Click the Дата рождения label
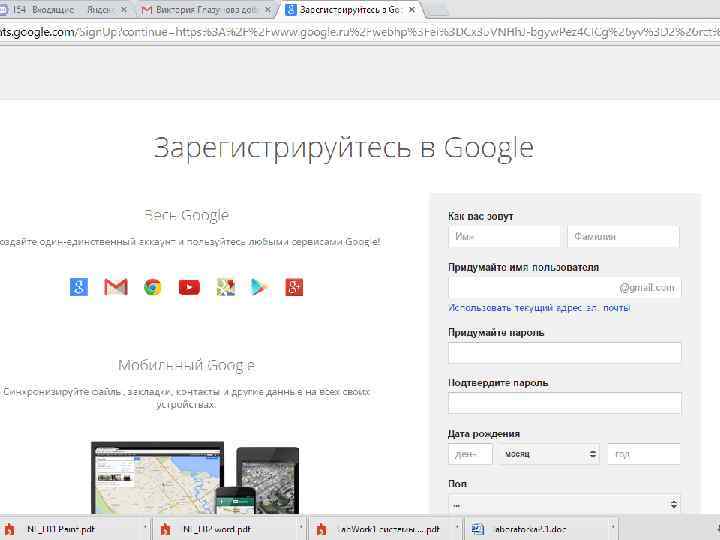This screenshot has width=720, height=540. [484, 434]
